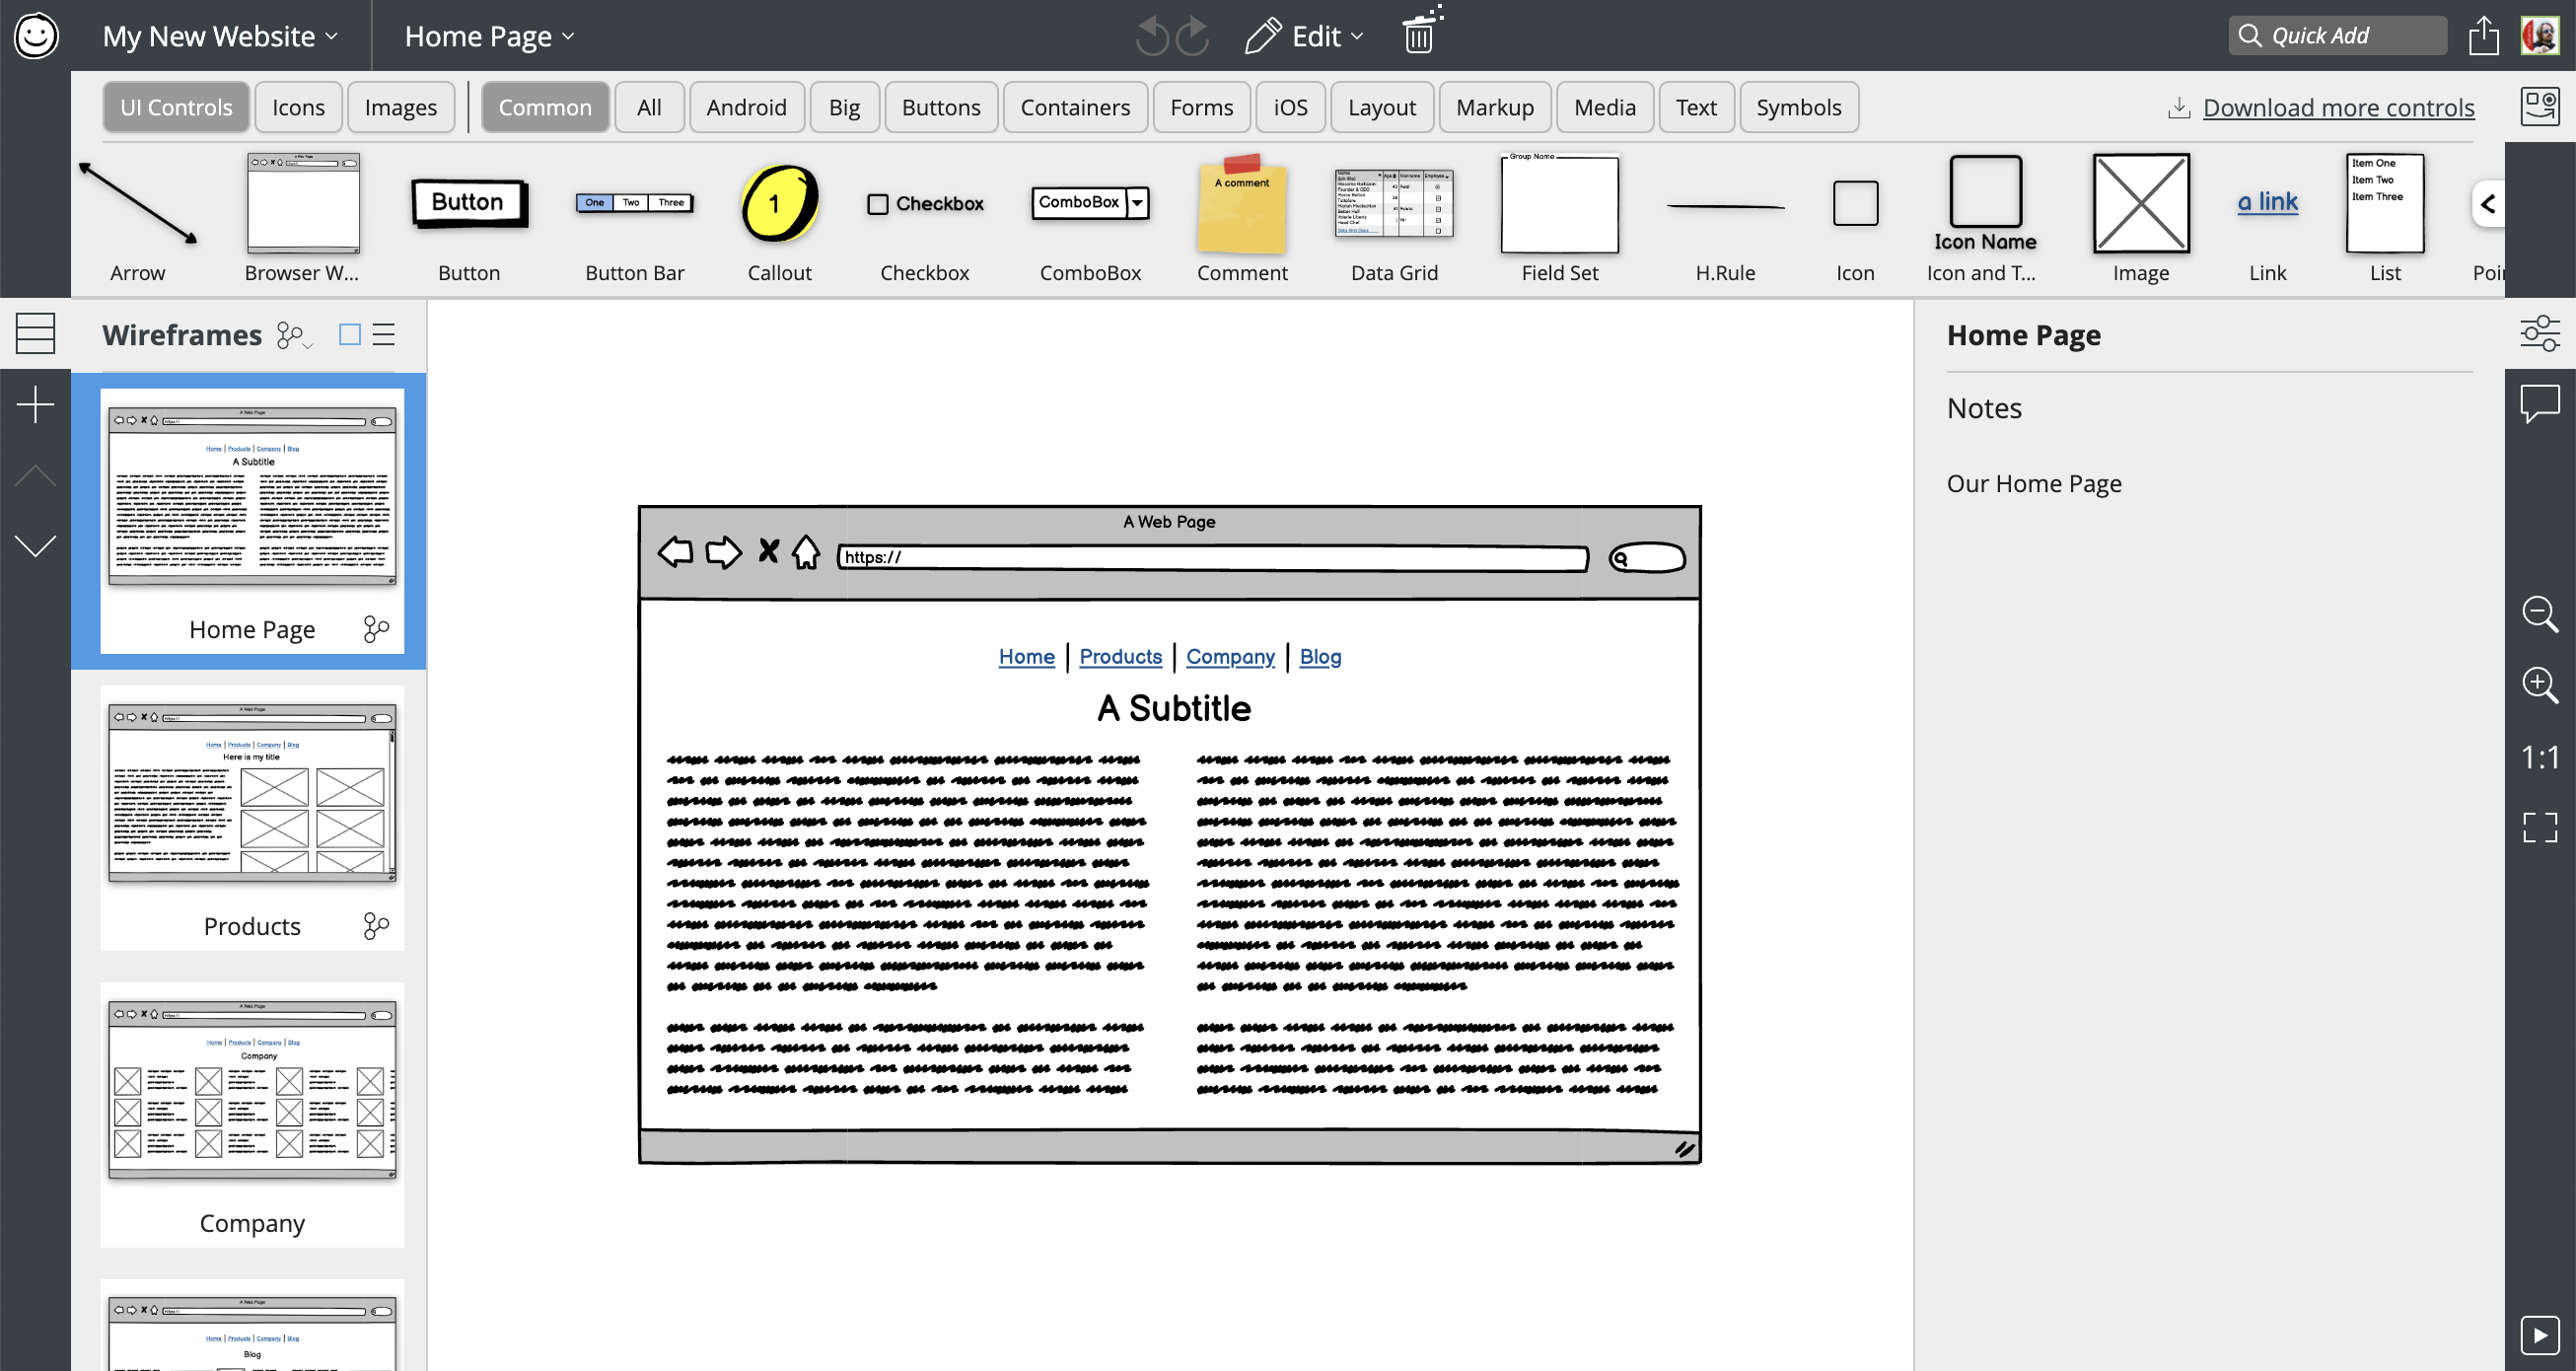This screenshot has width=2576, height=1371.
Task: Toggle list view in Wireframes panel
Action: (x=384, y=334)
